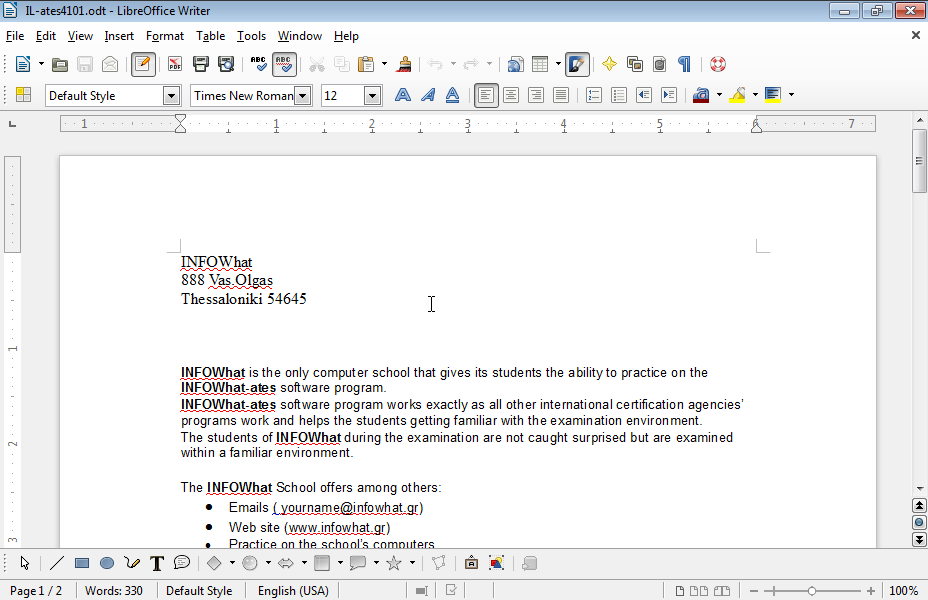Click the New document icon
928x600 pixels.
(x=22, y=64)
